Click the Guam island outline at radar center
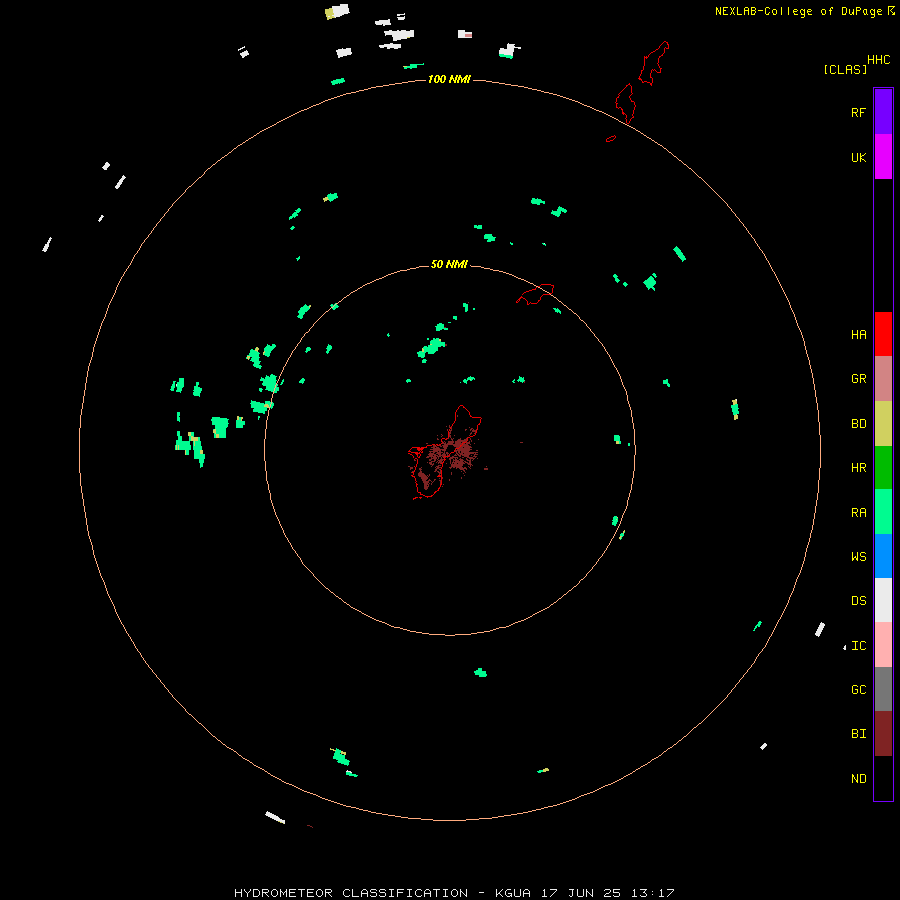The width and height of the screenshot is (900, 900). [x=445, y=452]
